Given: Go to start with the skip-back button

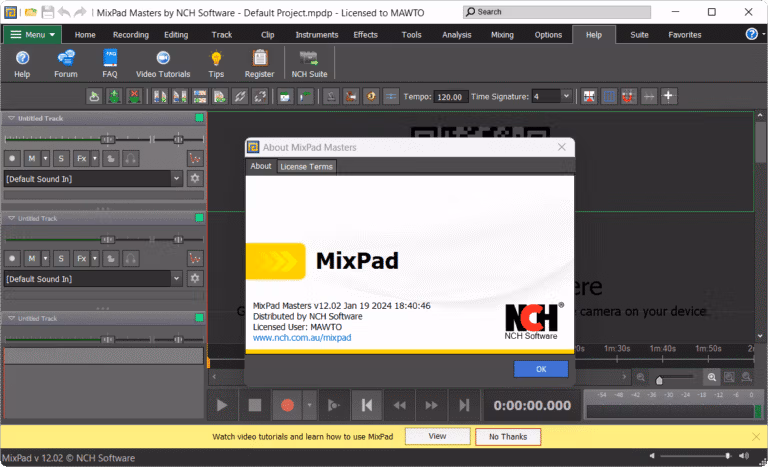Looking at the screenshot, I should (x=366, y=405).
